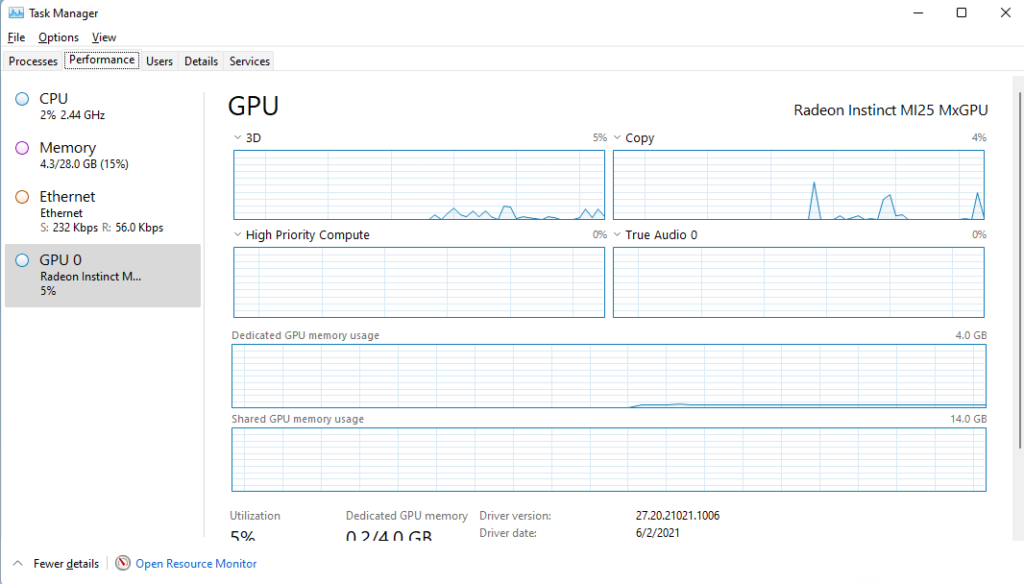Switch to the Processes tab

tap(32, 61)
